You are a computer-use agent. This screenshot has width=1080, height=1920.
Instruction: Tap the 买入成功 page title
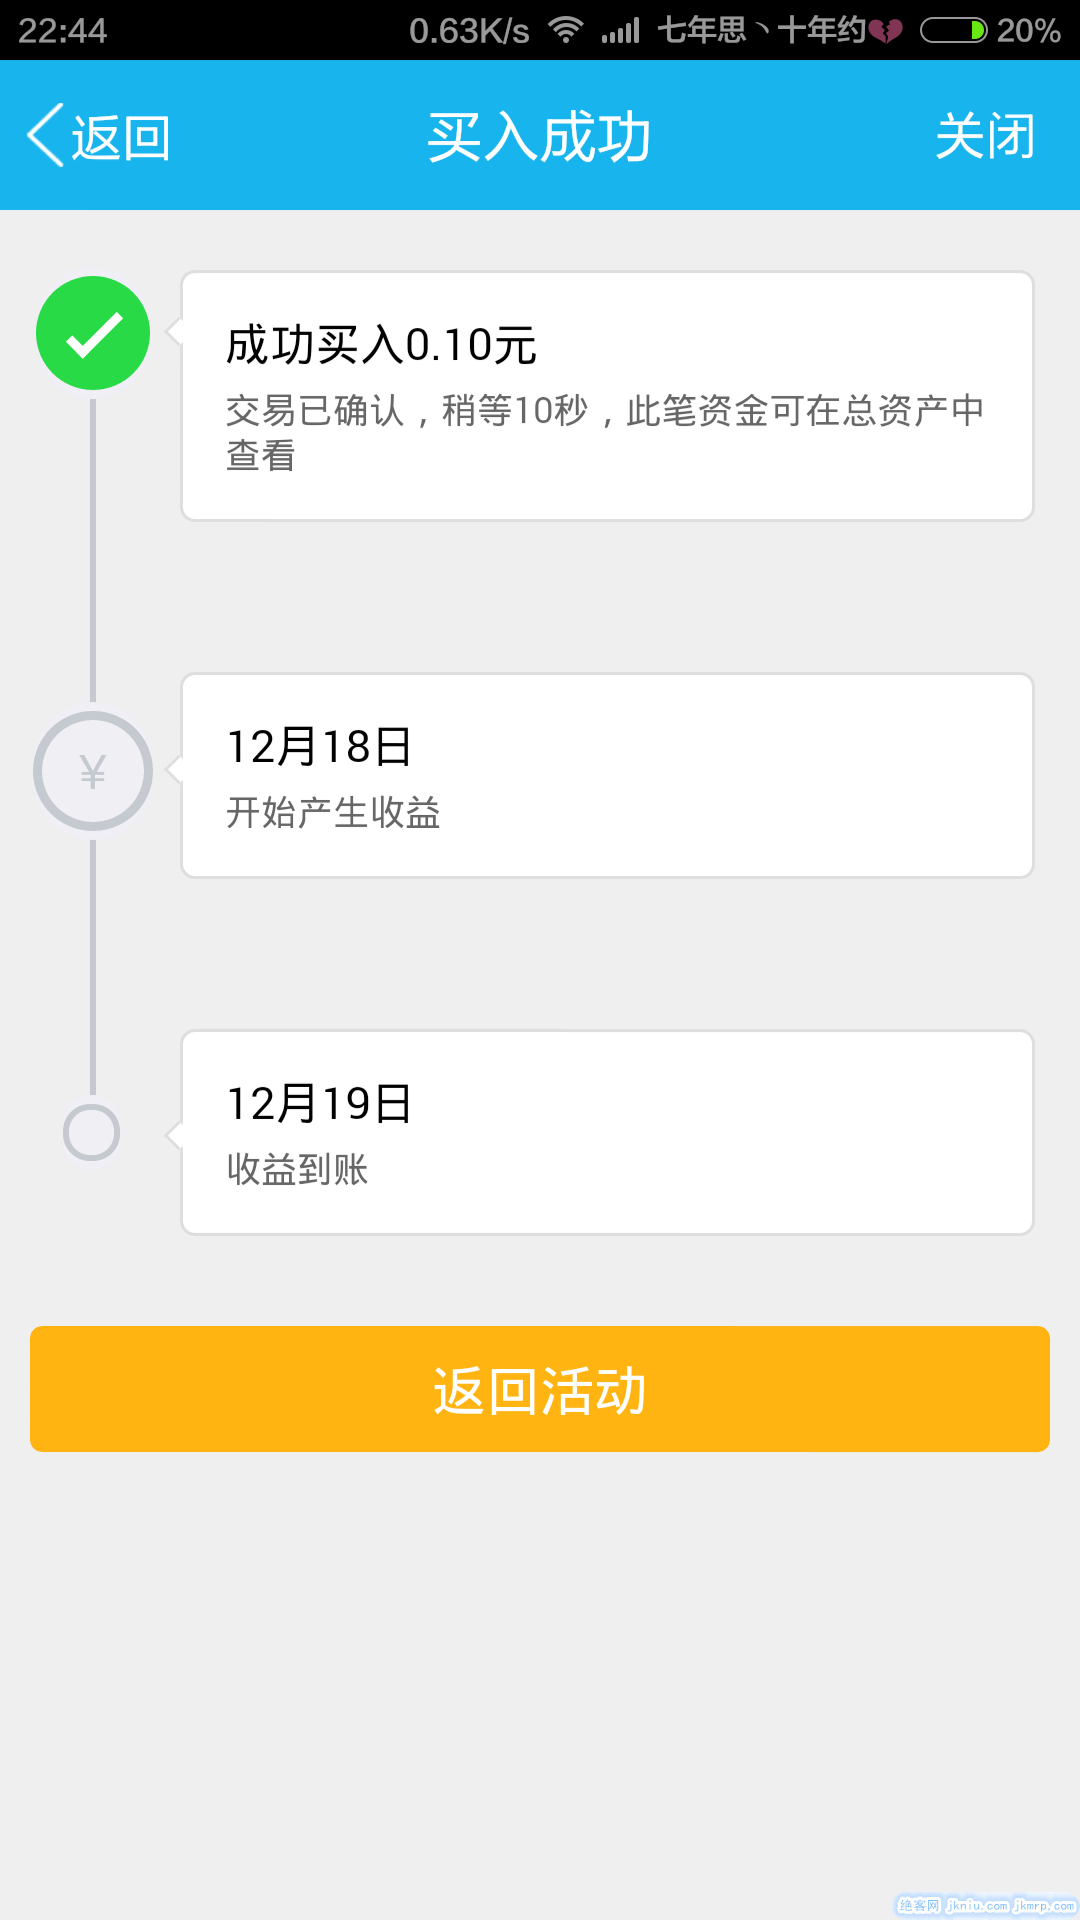539,137
